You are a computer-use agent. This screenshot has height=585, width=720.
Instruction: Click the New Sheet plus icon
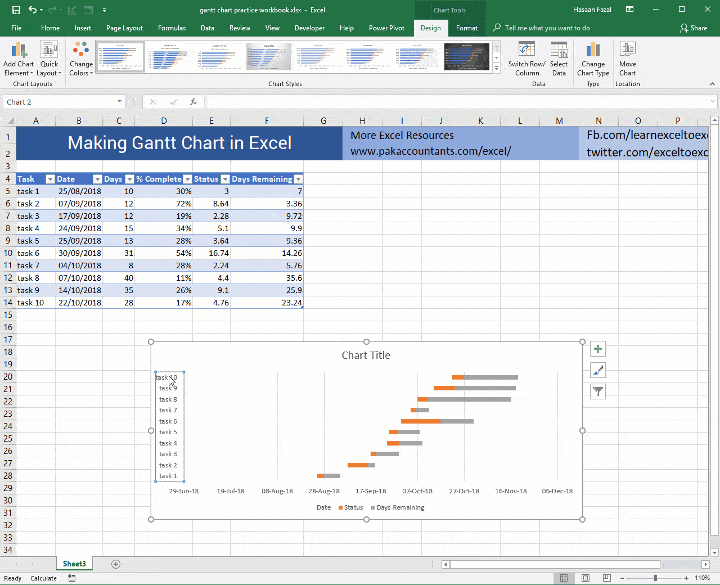tap(116, 564)
